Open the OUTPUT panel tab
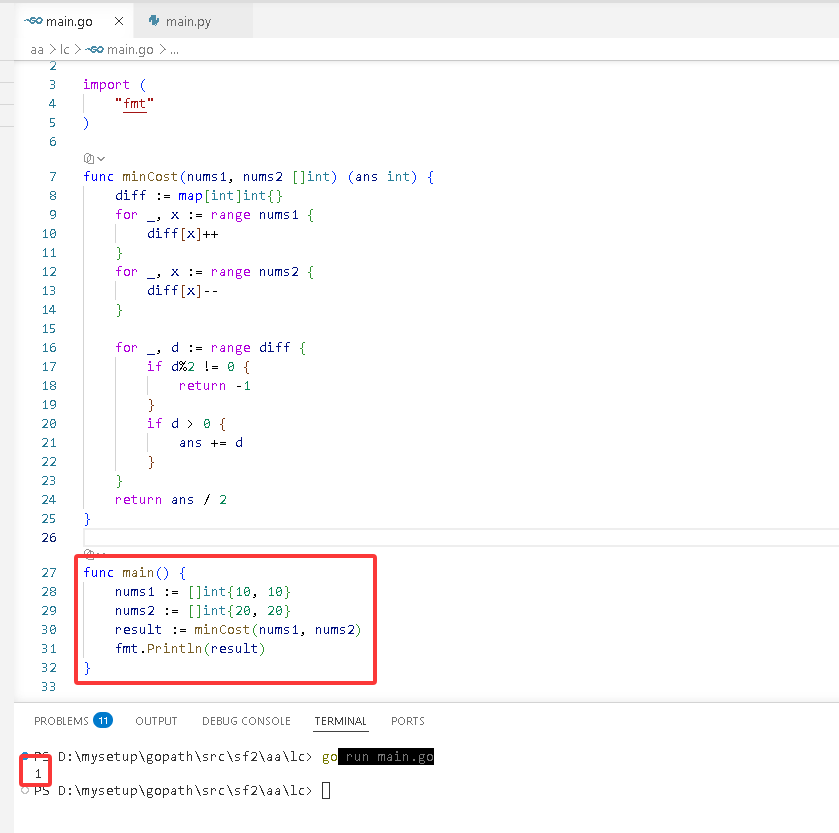 [156, 721]
